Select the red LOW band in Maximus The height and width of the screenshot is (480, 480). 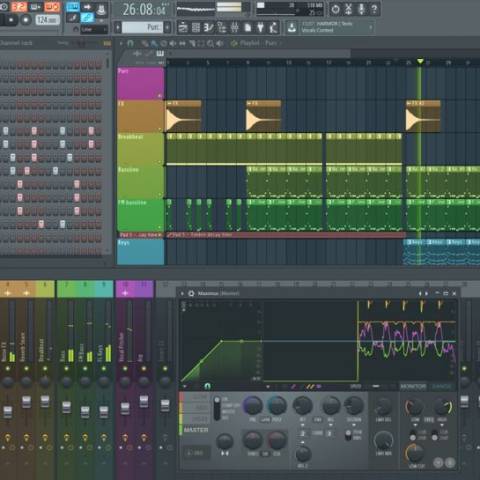click(194, 397)
